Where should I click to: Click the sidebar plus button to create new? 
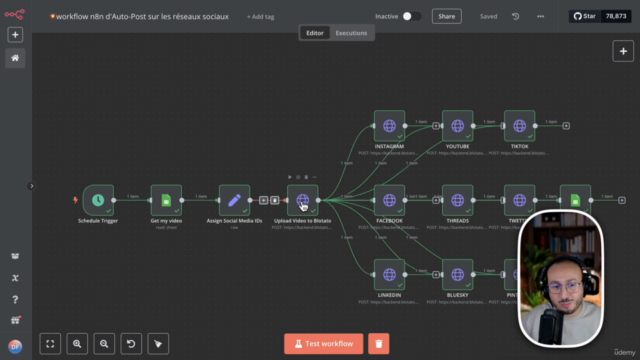point(15,35)
